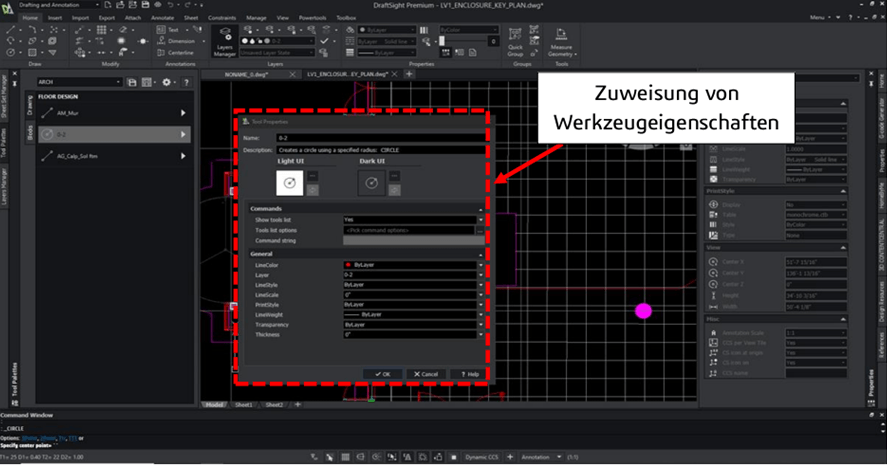
Task: Expand the LineWeight dropdown
Action: tap(480, 314)
